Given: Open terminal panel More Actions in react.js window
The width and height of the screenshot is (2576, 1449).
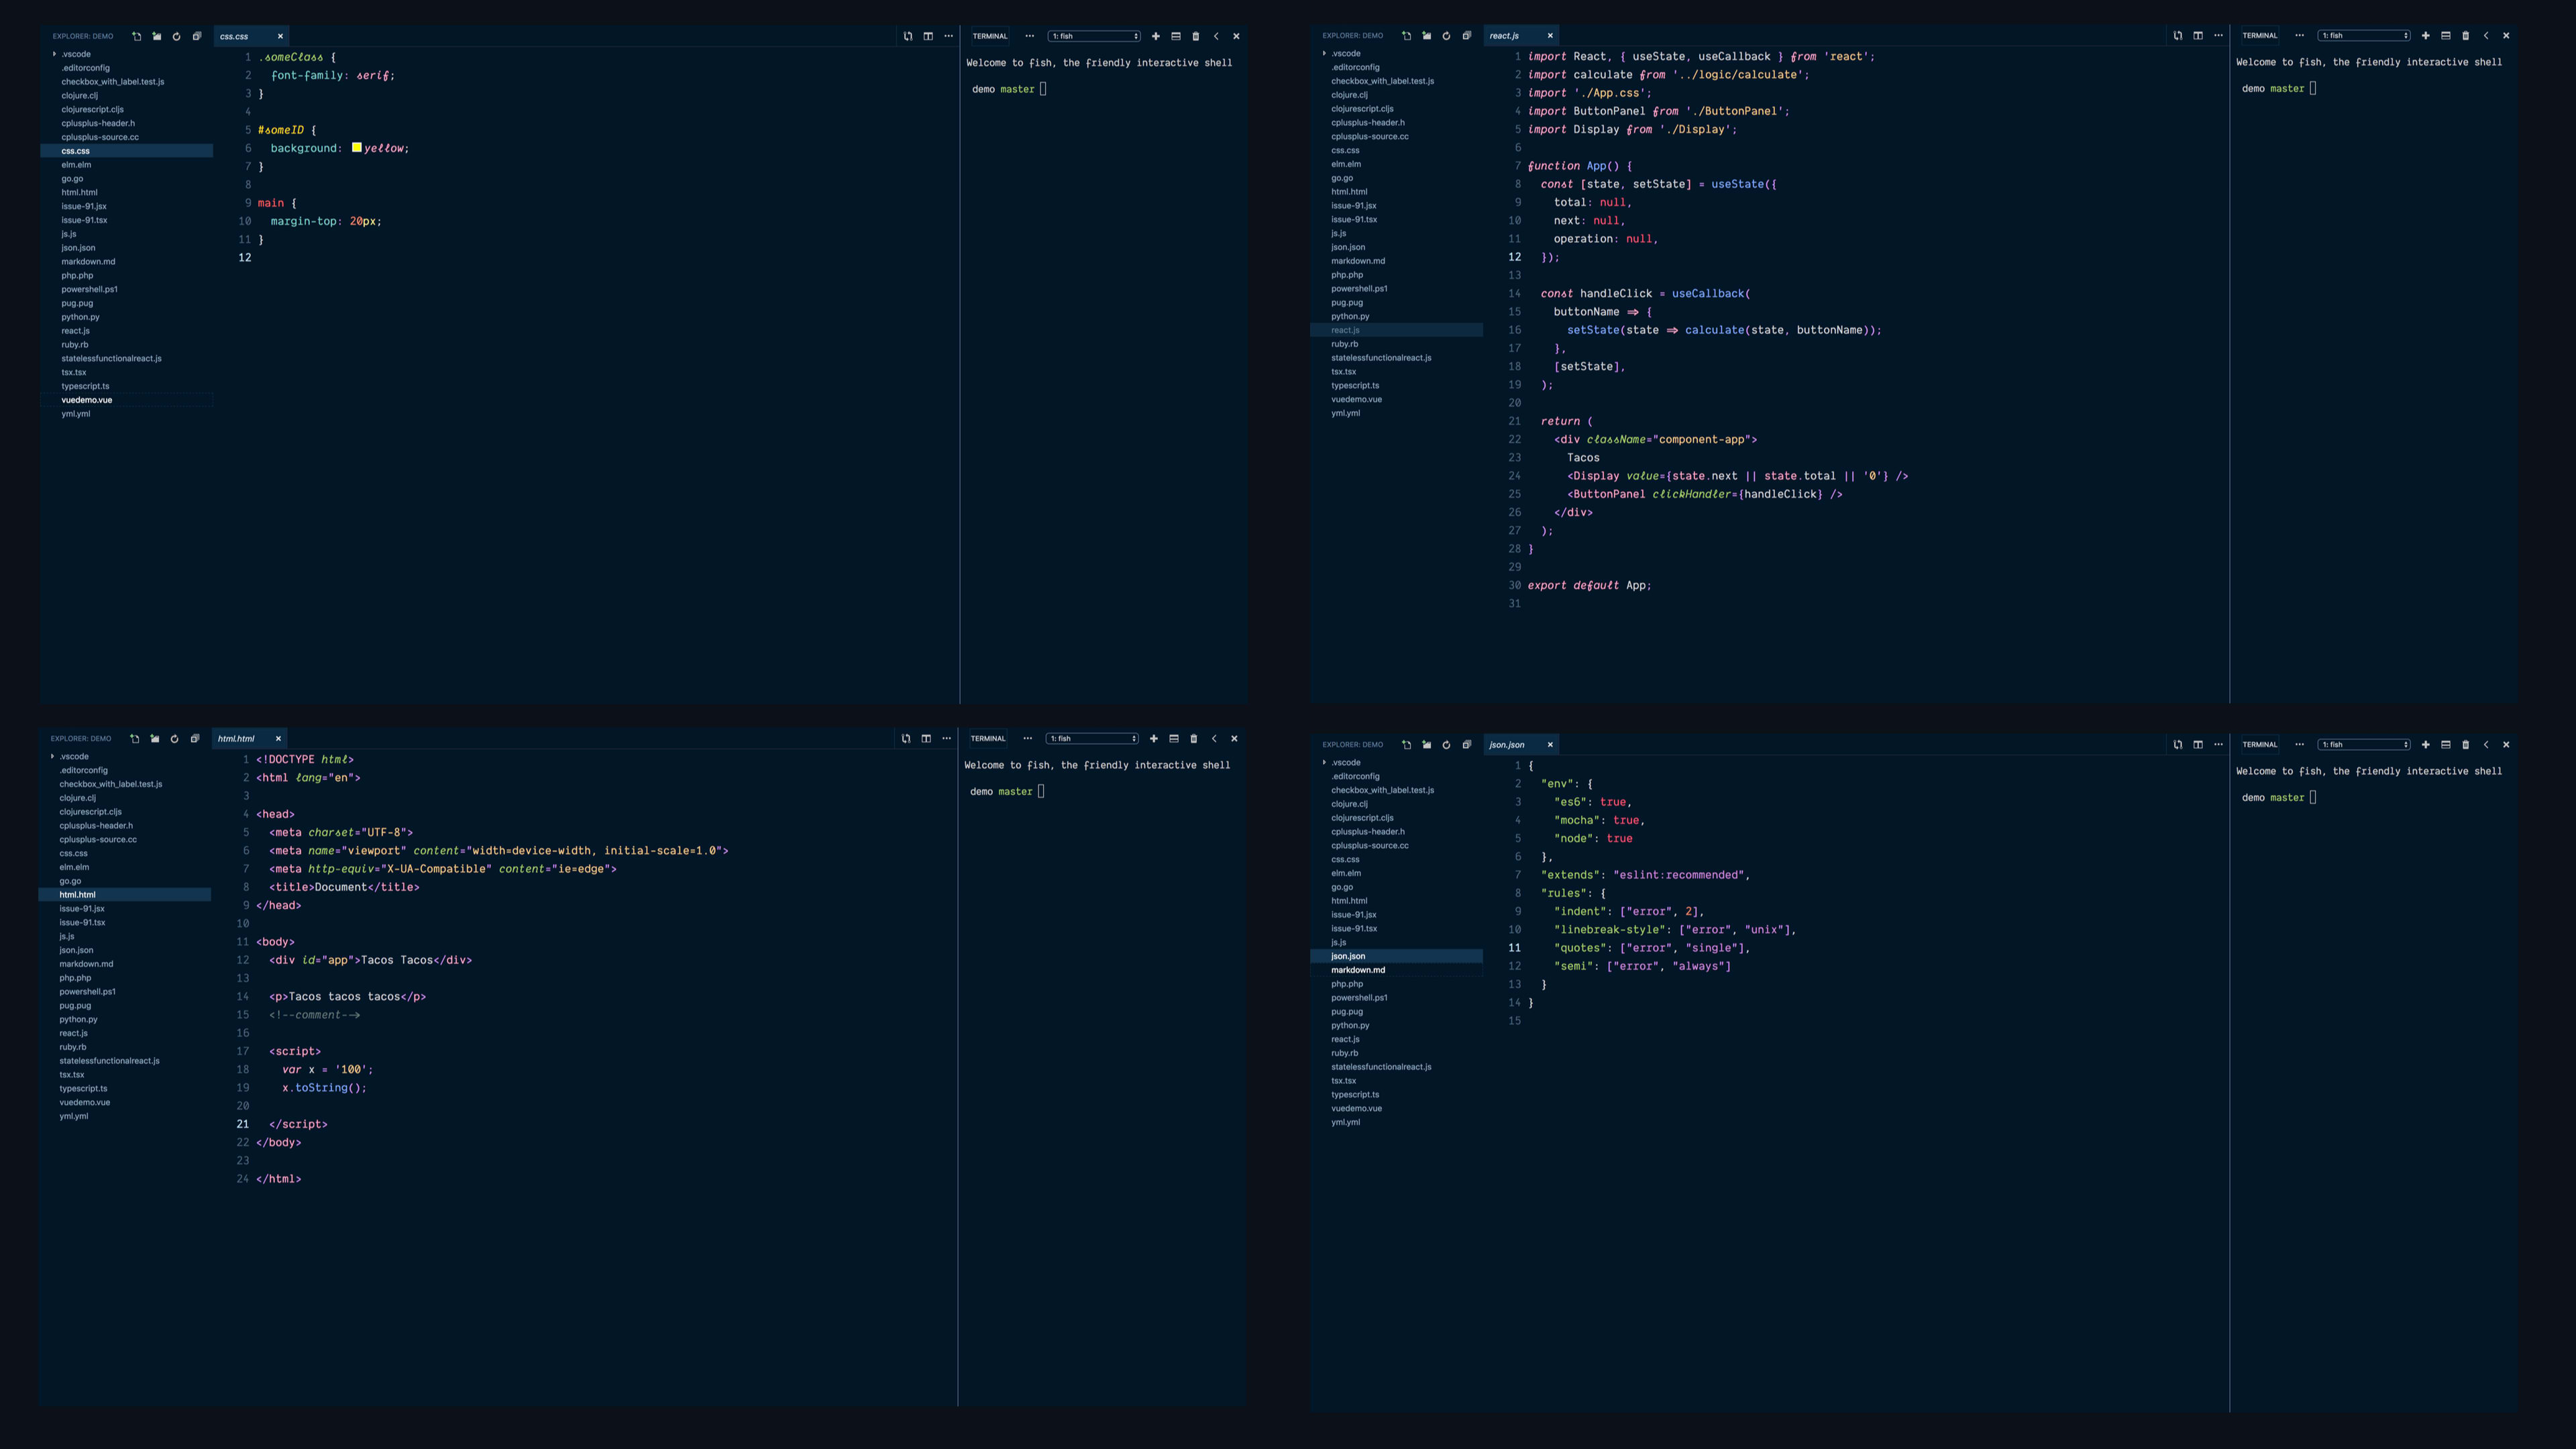Looking at the screenshot, I should tap(2299, 35).
